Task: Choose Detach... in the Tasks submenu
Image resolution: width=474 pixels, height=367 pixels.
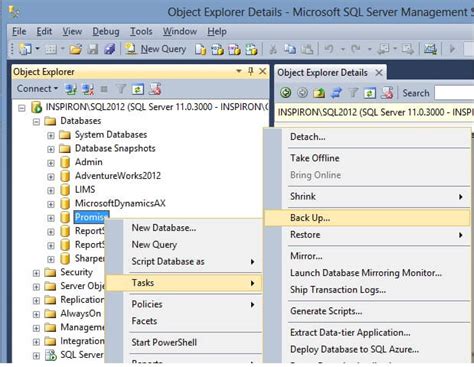Action: [x=367, y=137]
